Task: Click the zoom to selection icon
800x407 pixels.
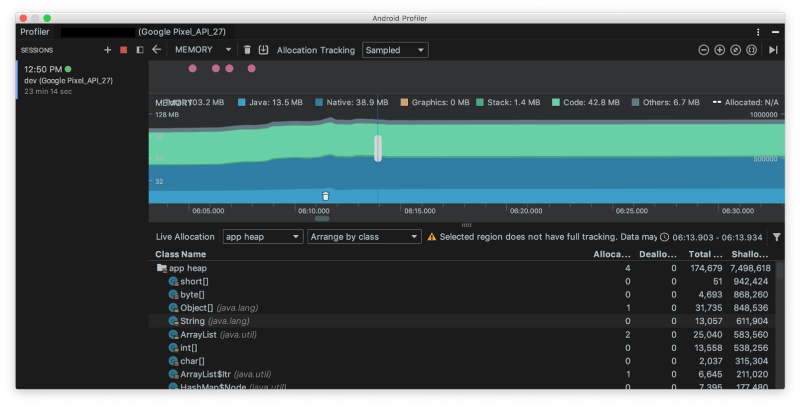Action: tap(751, 50)
